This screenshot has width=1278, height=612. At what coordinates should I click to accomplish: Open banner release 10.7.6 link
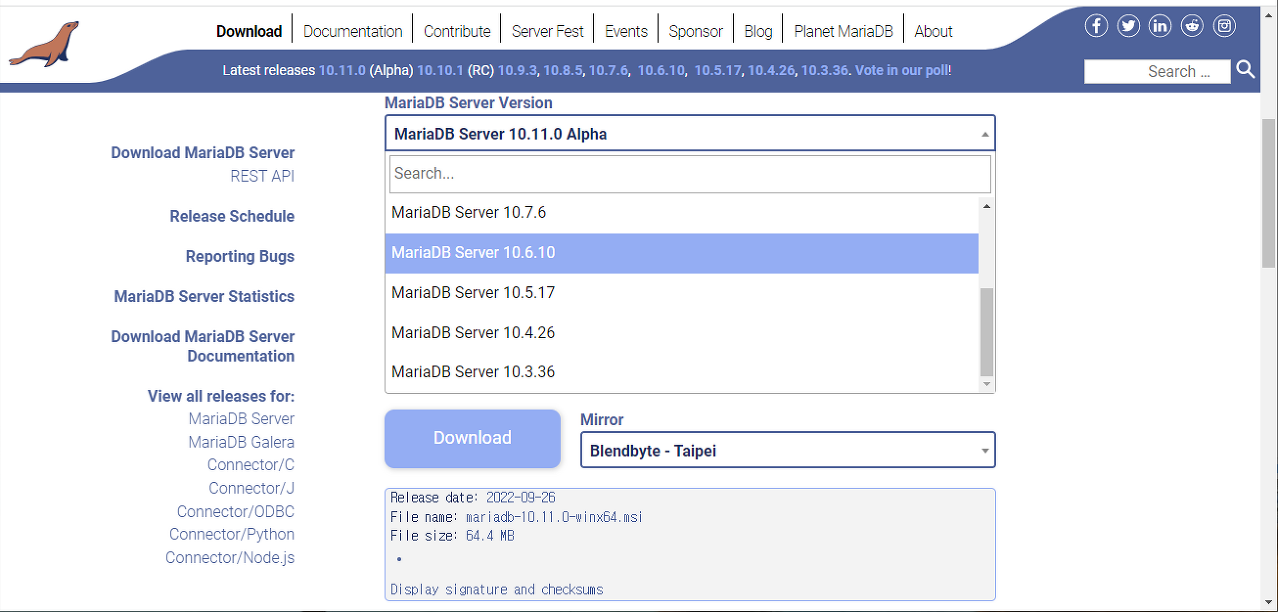pos(608,70)
